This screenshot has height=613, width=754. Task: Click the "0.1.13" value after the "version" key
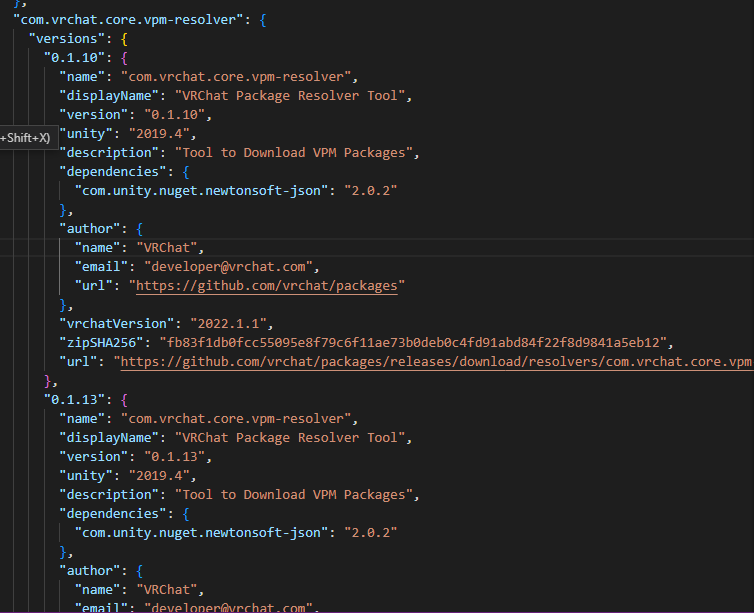tap(175, 457)
